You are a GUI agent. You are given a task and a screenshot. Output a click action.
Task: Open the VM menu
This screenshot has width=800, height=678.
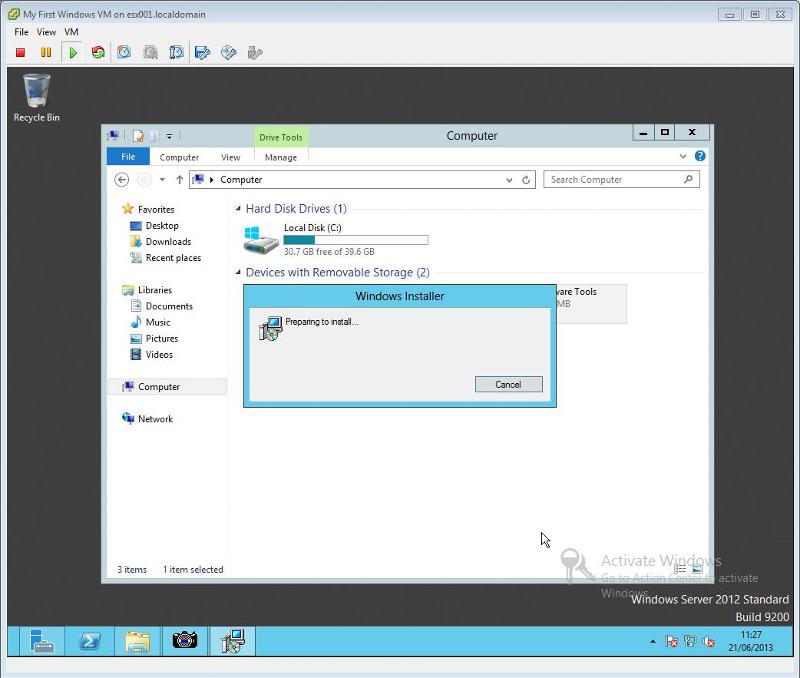point(71,32)
